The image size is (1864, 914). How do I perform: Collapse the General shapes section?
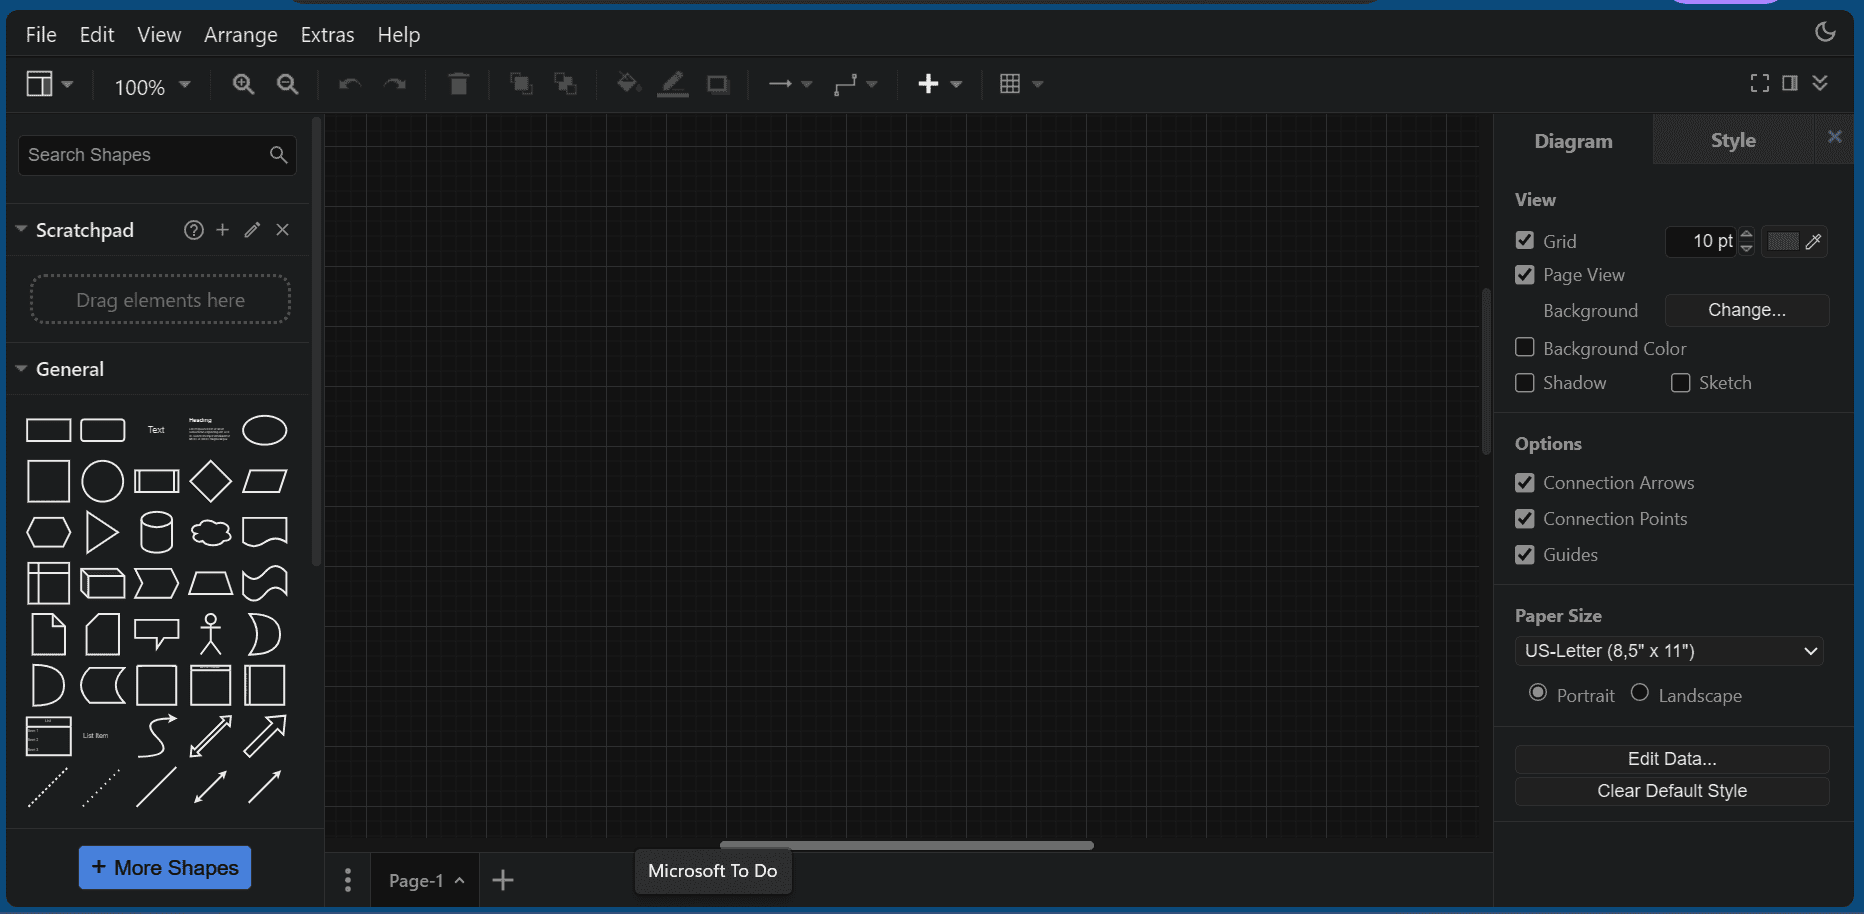coord(22,369)
